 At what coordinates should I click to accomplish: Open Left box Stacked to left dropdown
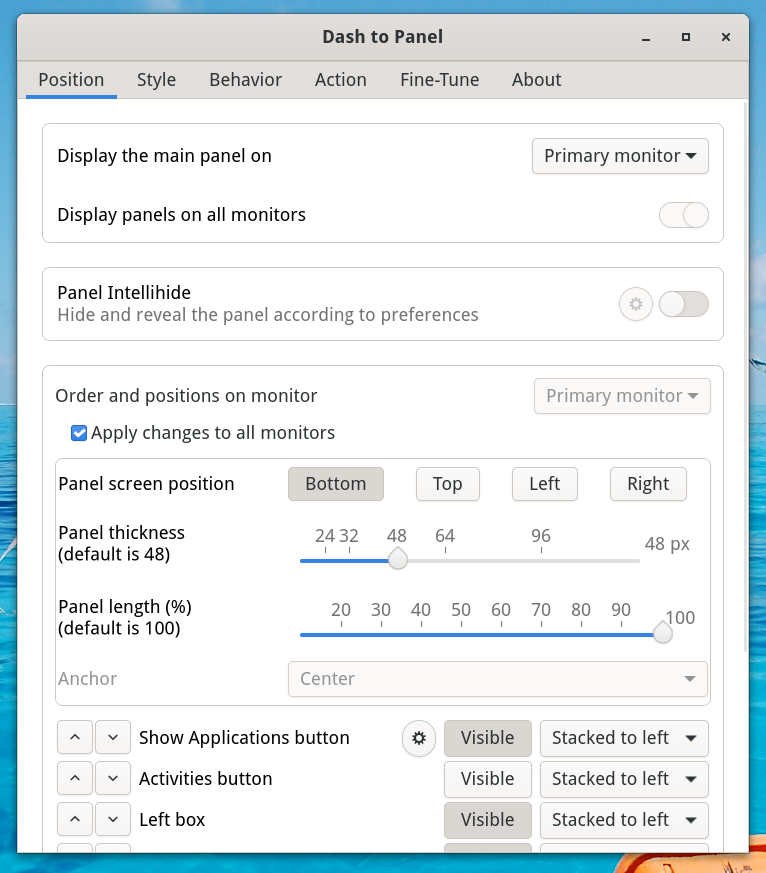pos(624,820)
